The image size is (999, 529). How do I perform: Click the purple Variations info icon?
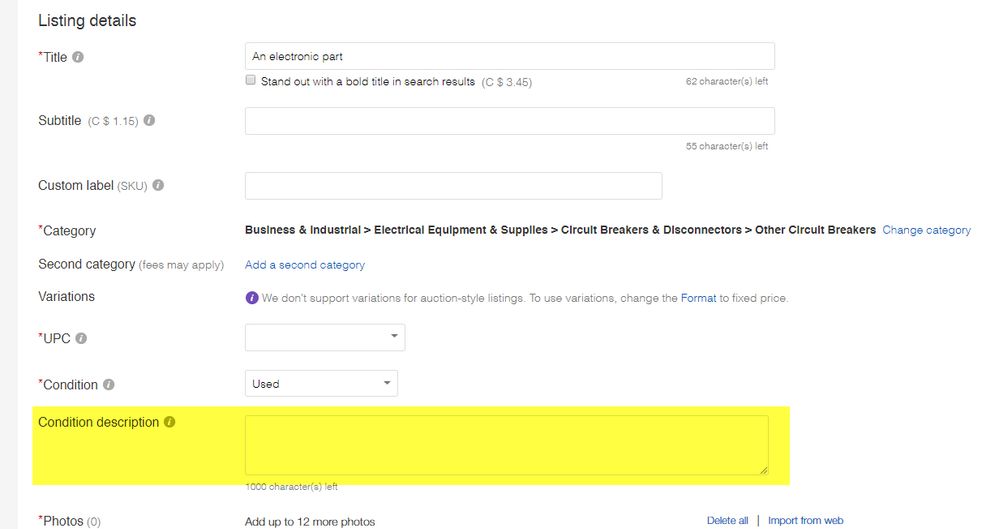point(252,298)
